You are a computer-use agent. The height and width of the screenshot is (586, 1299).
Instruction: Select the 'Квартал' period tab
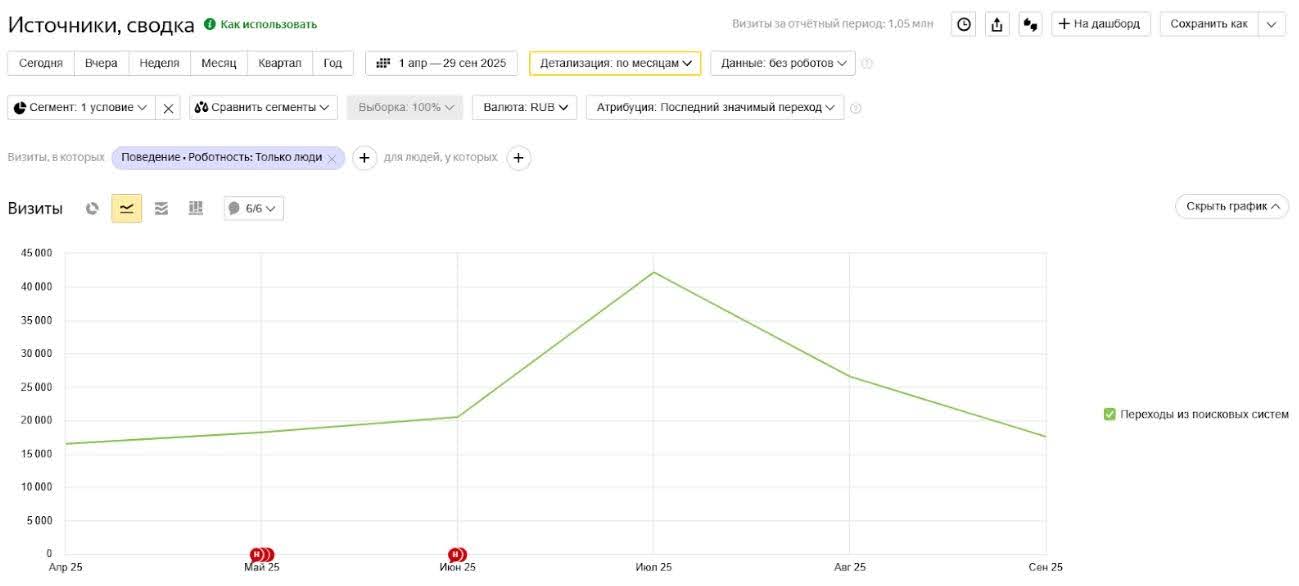279,63
